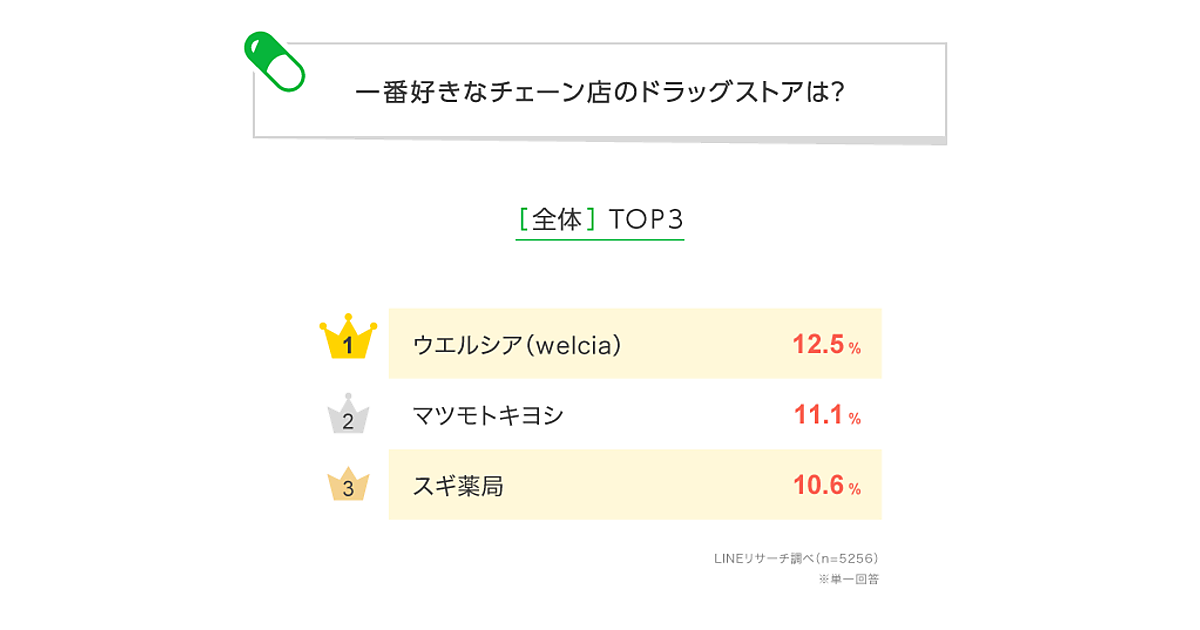Click the bronze third-place crown
Screen dimensions: 1200x630
[x=348, y=485]
